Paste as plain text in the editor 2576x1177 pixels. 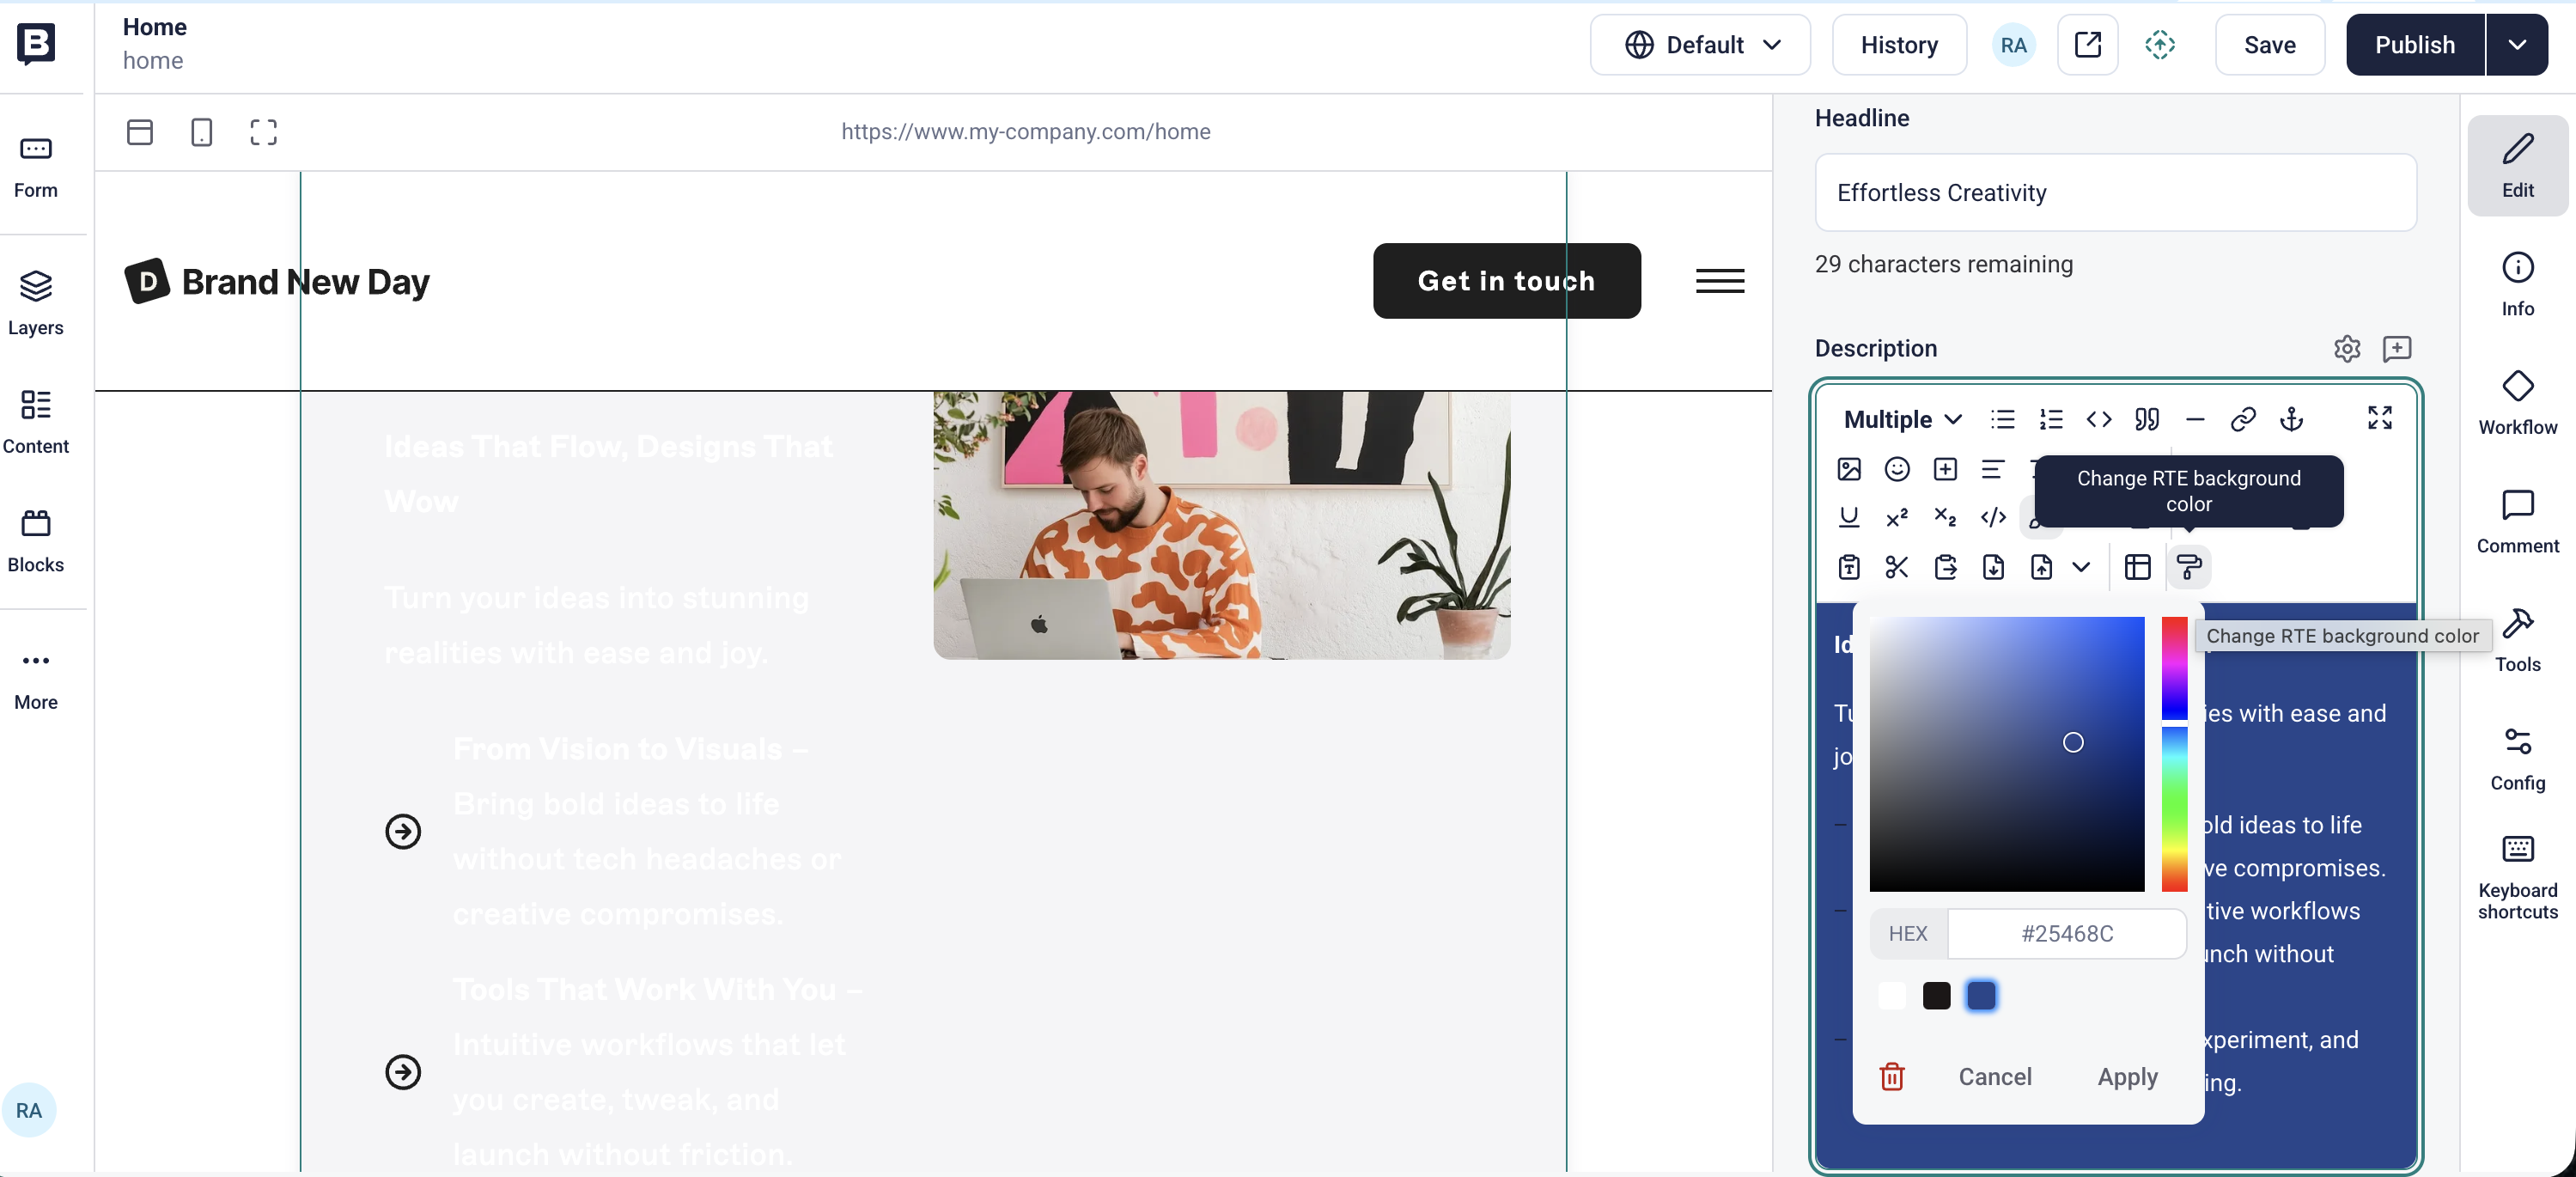[x=1848, y=567]
